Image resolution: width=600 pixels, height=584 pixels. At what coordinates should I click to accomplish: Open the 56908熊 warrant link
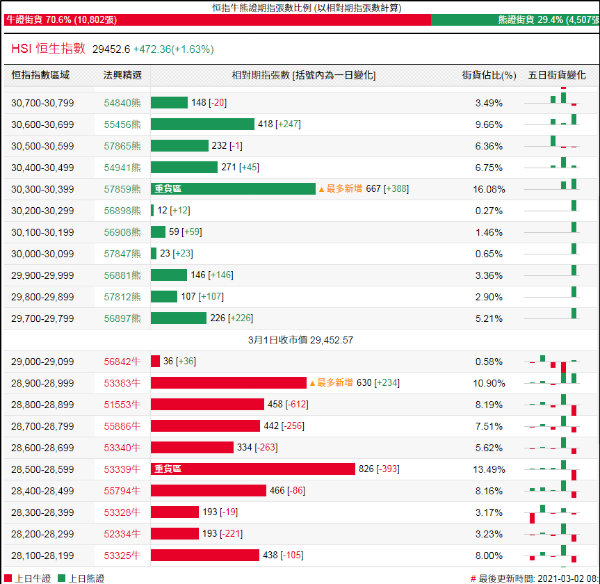(x=122, y=232)
